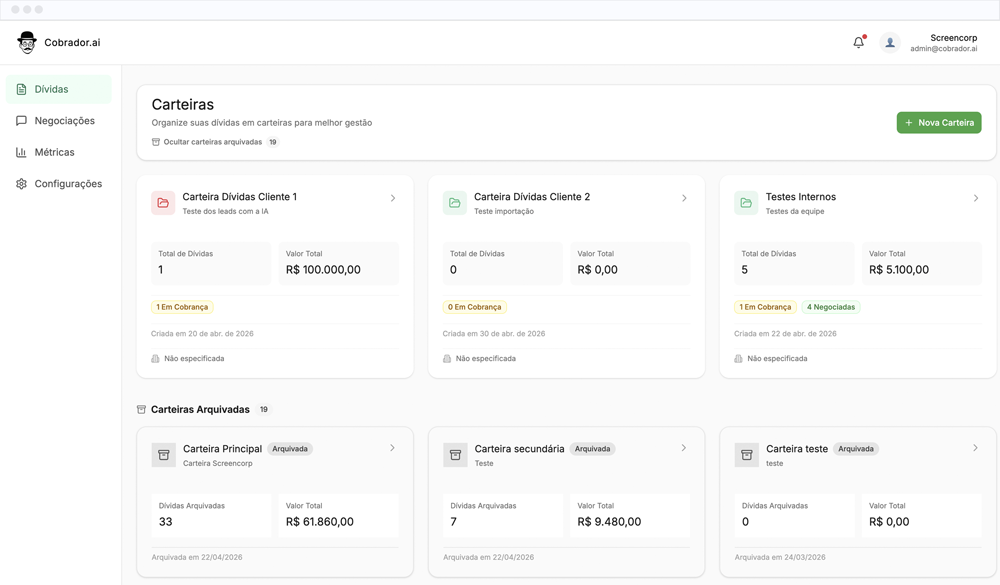This screenshot has height=585, width=1000.
Task: Click the green folder icon of Carteira Dívidas Cliente 2
Action: click(455, 203)
